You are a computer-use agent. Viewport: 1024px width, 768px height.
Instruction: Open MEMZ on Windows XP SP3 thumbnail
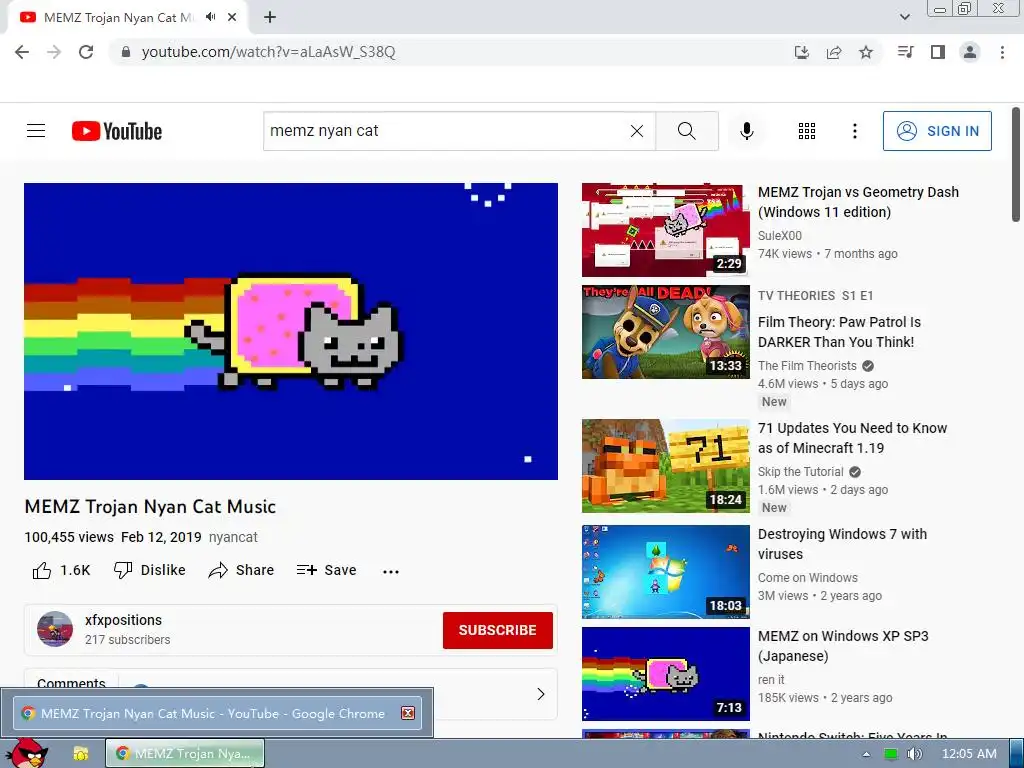pos(665,673)
